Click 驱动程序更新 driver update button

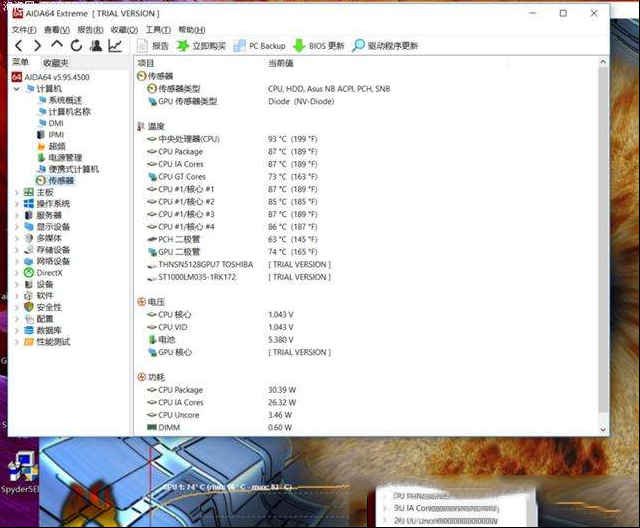coord(385,46)
